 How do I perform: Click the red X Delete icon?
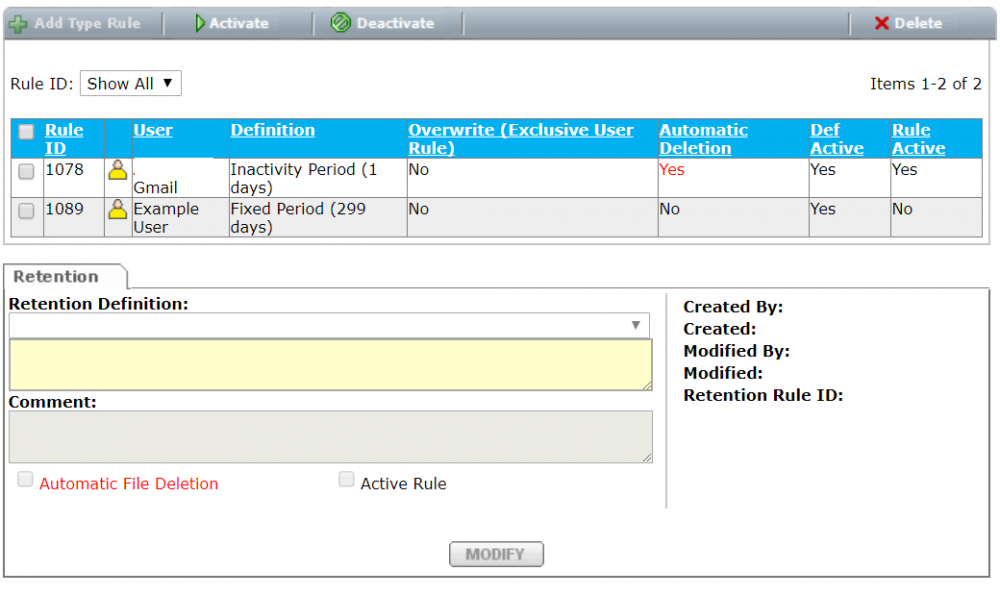click(881, 23)
